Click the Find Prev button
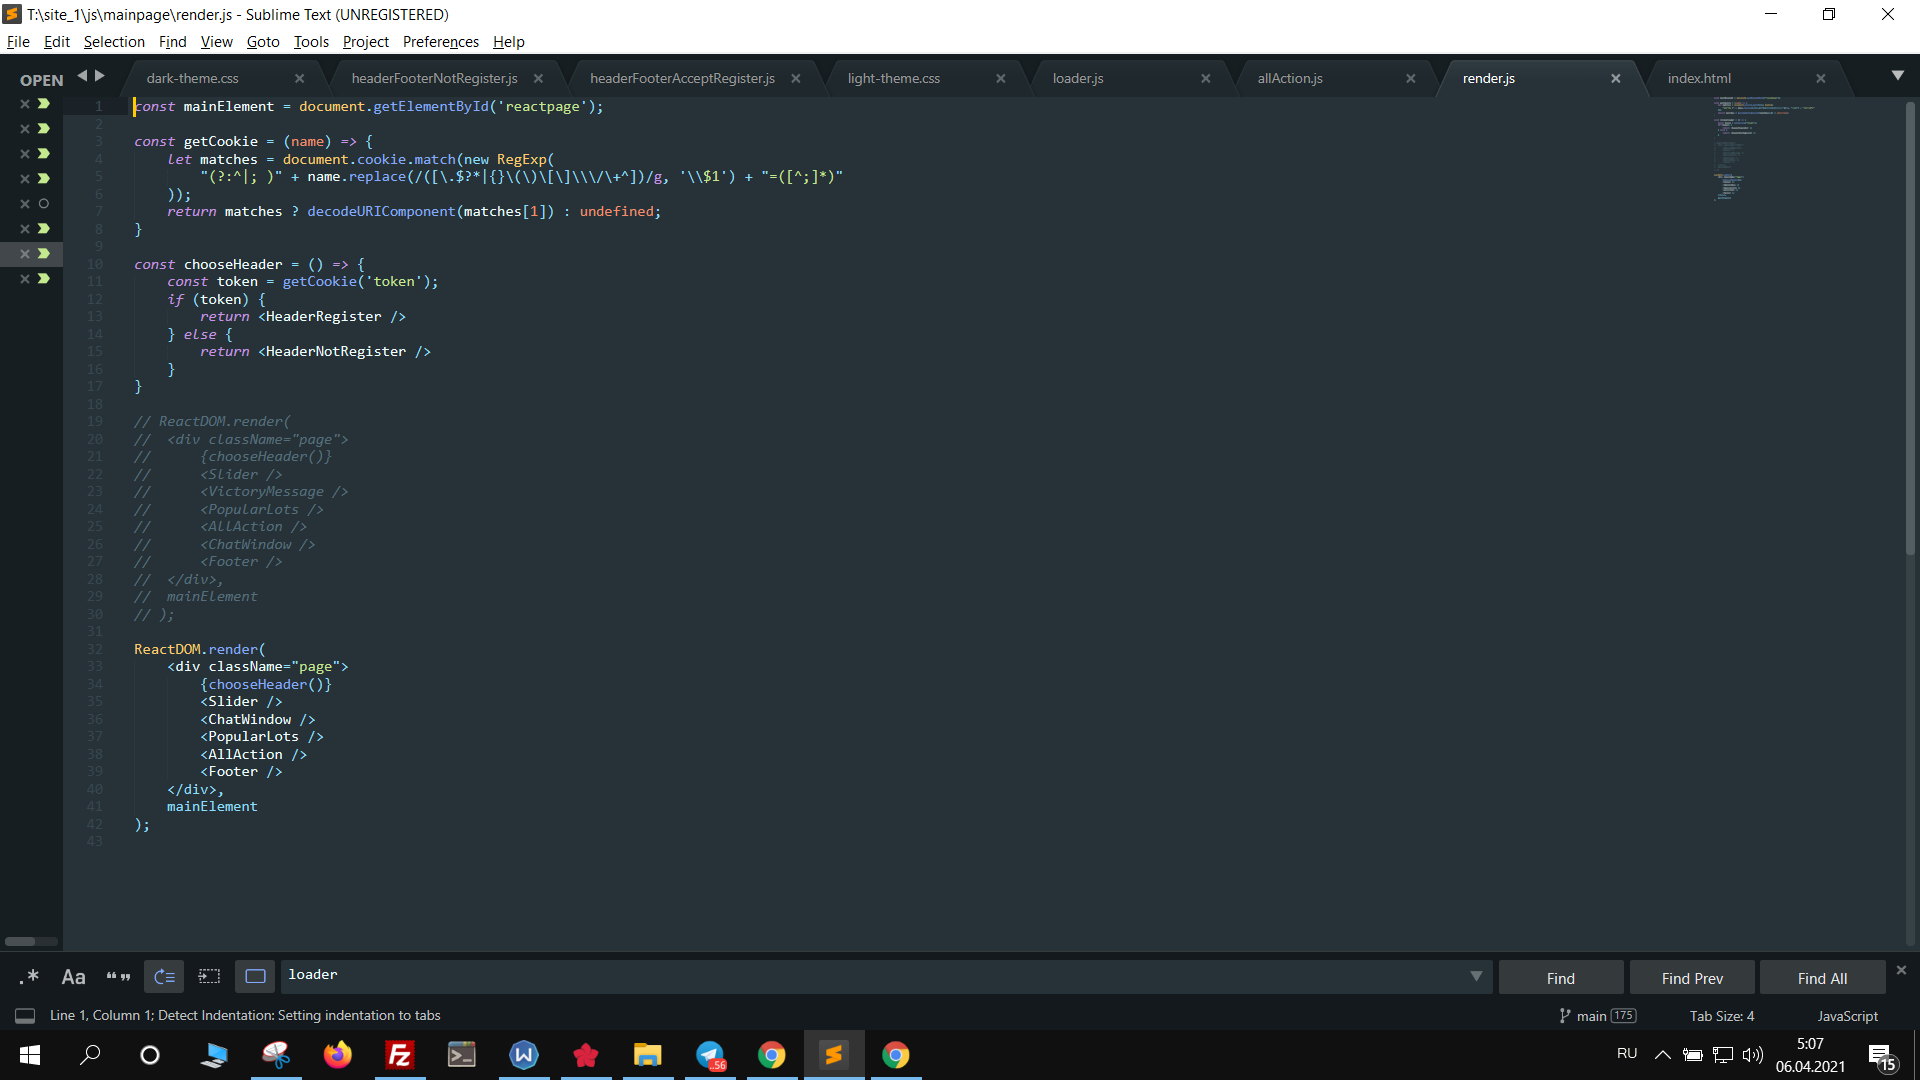The height and width of the screenshot is (1080, 1920). coord(1692,979)
